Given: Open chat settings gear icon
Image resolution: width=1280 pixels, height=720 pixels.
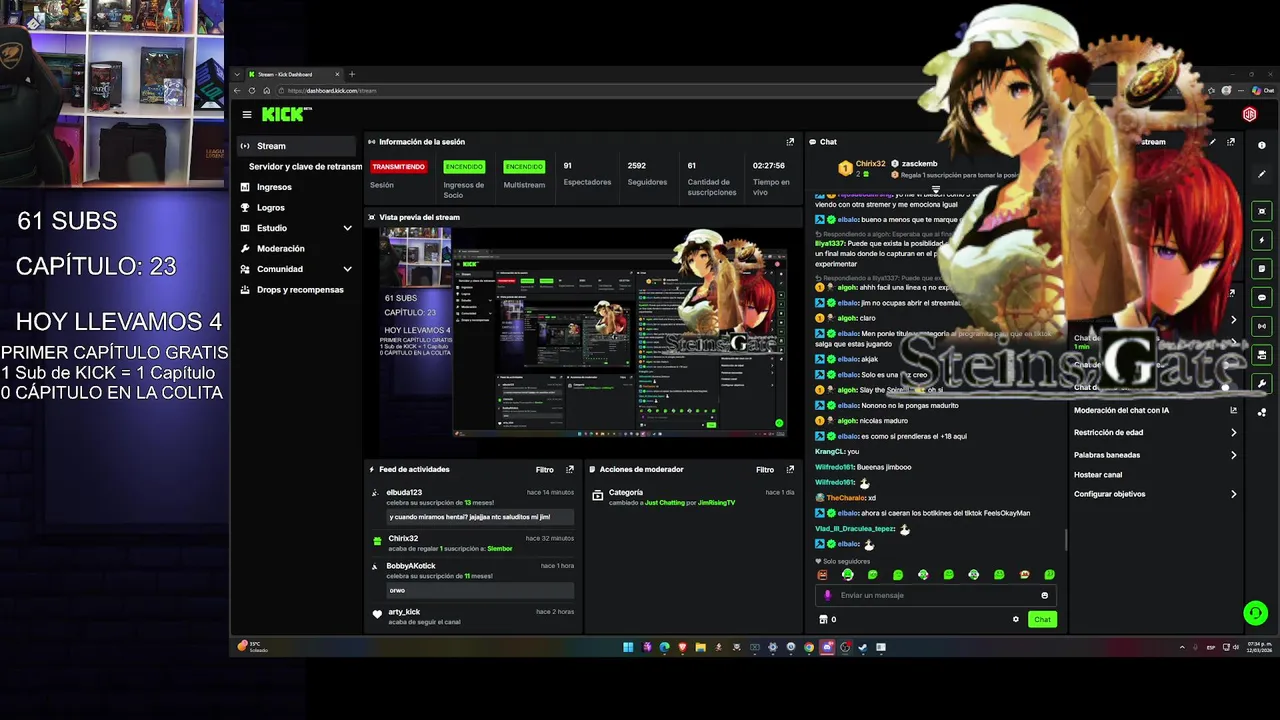Looking at the screenshot, I should (1016, 619).
